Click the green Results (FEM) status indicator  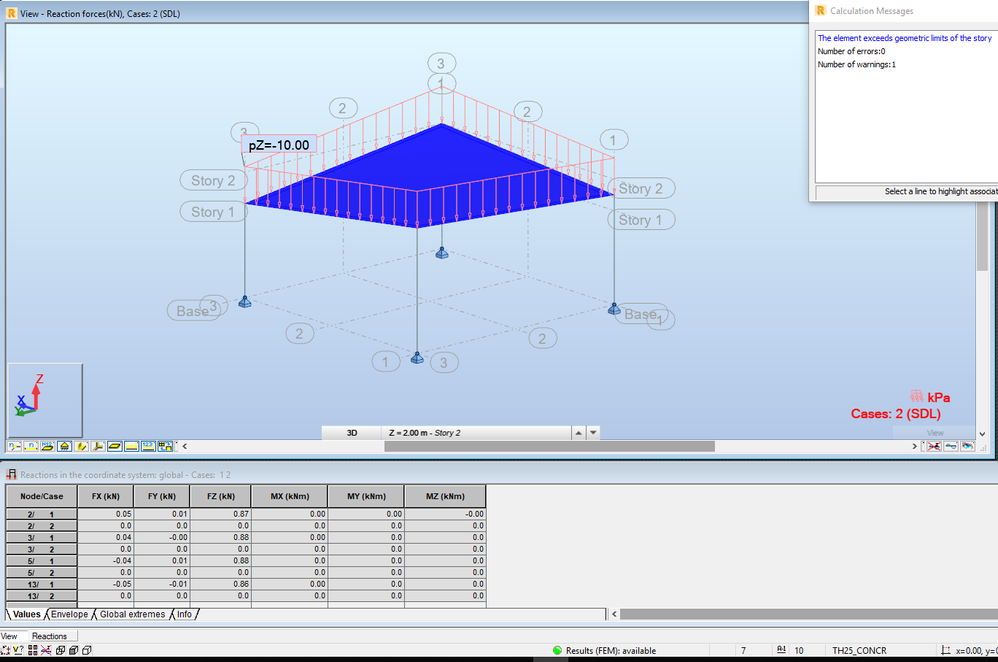pos(557,650)
